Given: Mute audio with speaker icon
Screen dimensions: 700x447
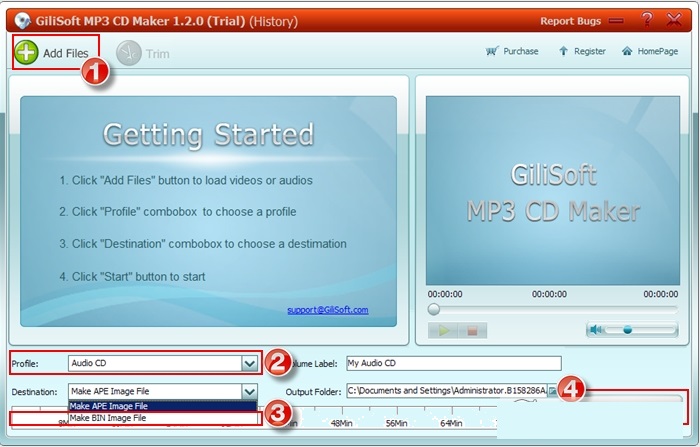Looking at the screenshot, I should click(595, 330).
